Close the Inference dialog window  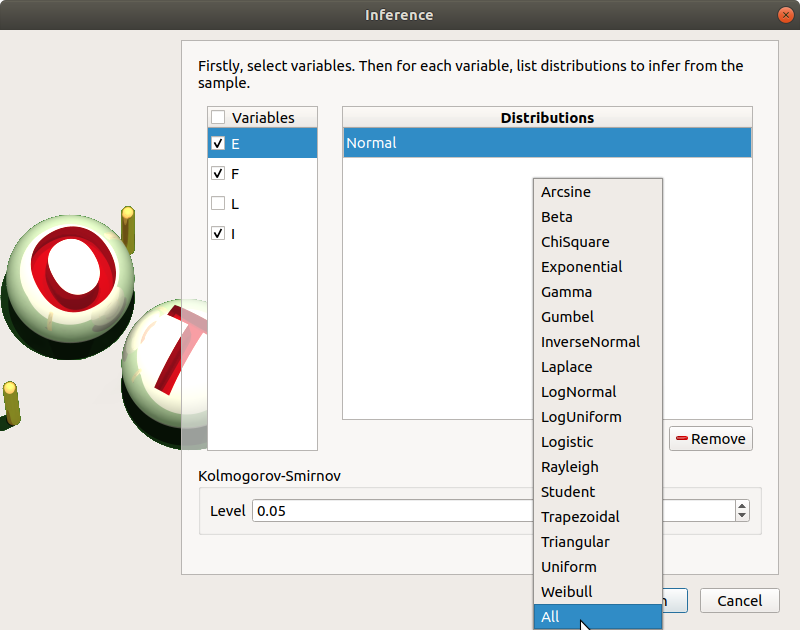coord(785,15)
